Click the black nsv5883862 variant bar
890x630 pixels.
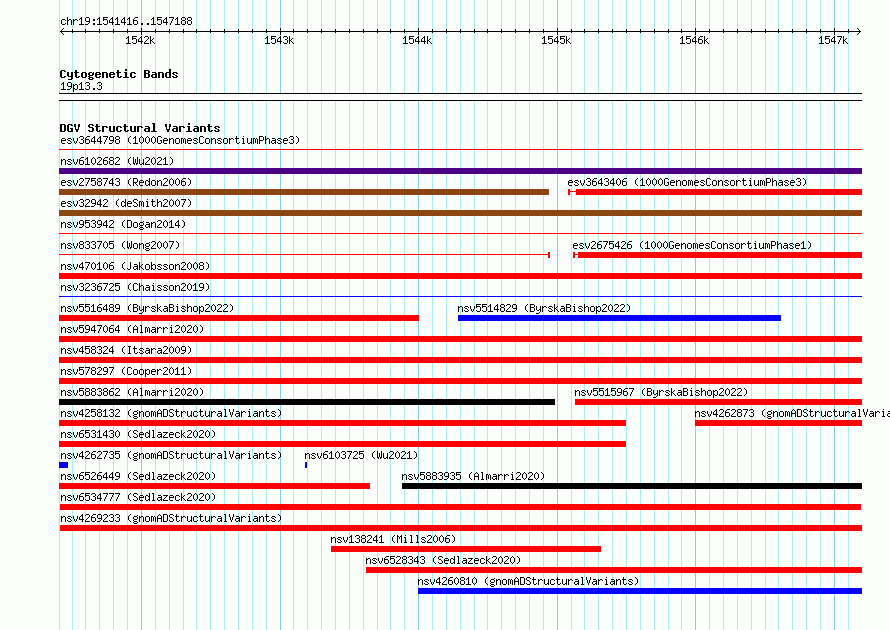click(307, 402)
